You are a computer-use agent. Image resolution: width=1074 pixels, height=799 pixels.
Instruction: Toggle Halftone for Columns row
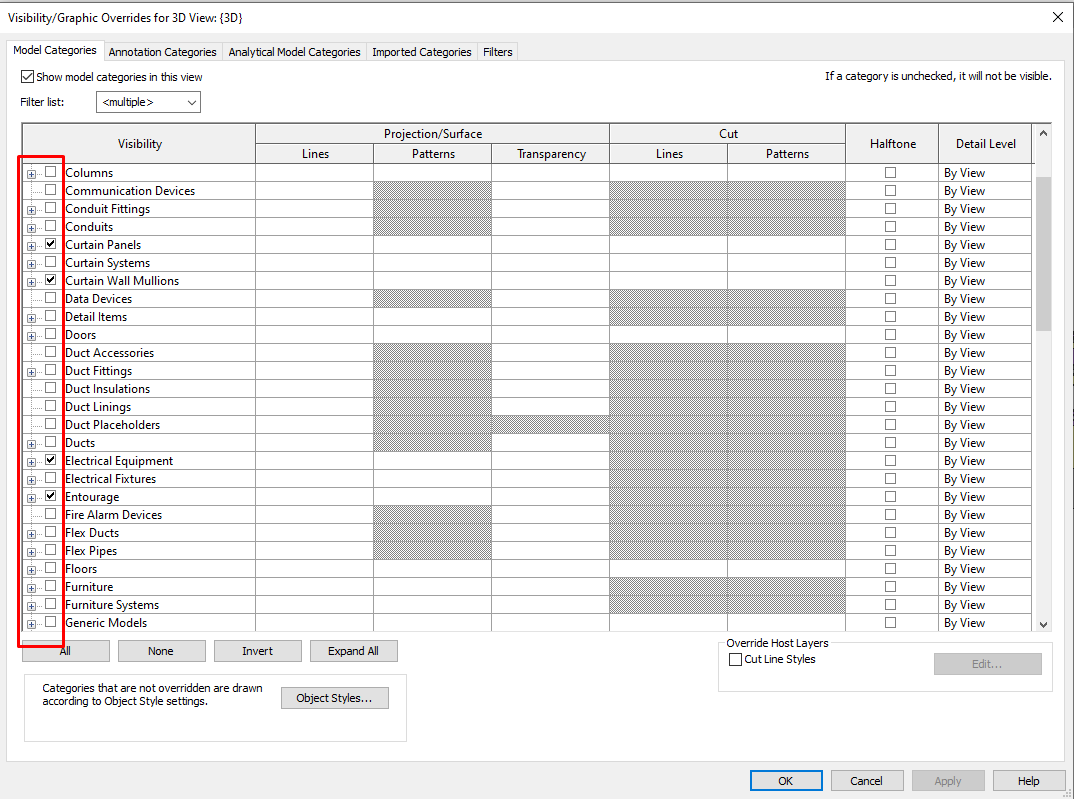pyautogui.click(x=890, y=173)
